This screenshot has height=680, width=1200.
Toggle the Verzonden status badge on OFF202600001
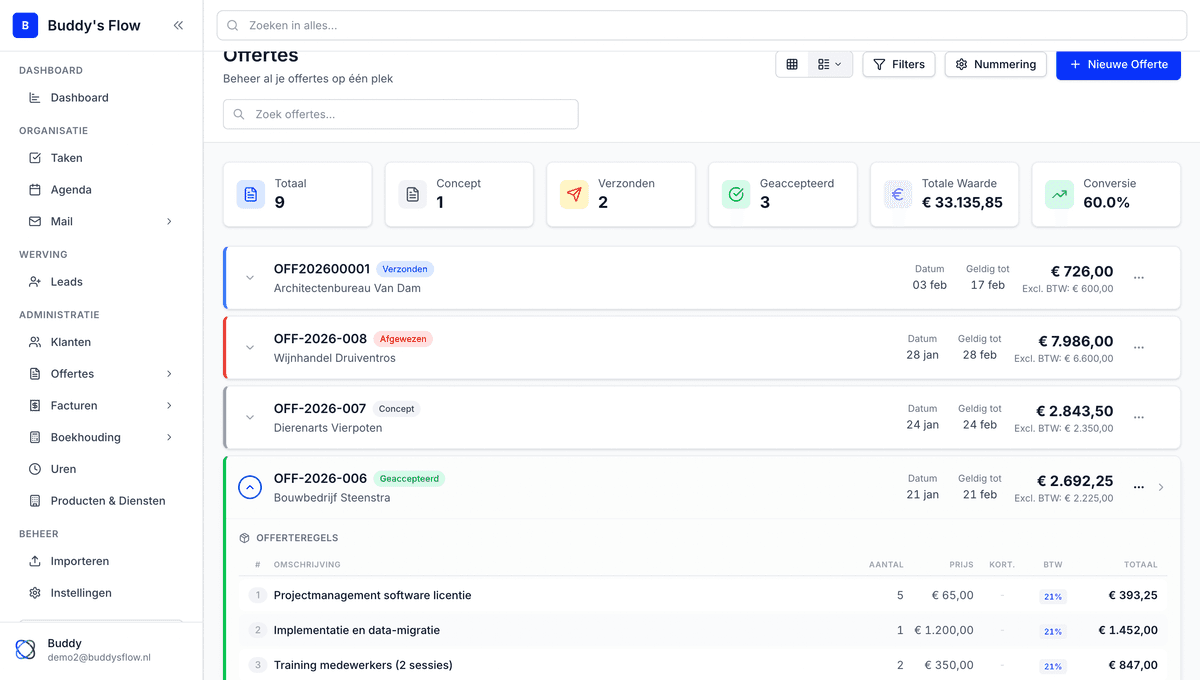pos(405,269)
